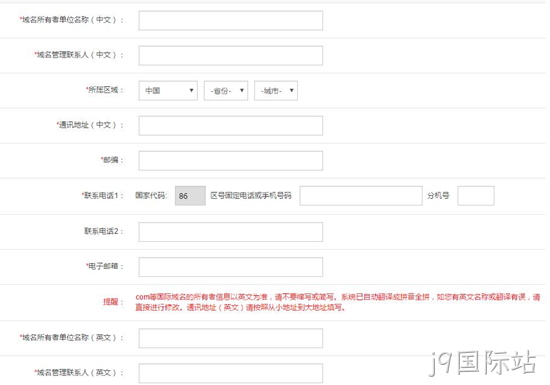550x385 pixels.
Task: Click the 域名所有者单位名称（英文） input field
Action: pyautogui.click(x=230, y=338)
